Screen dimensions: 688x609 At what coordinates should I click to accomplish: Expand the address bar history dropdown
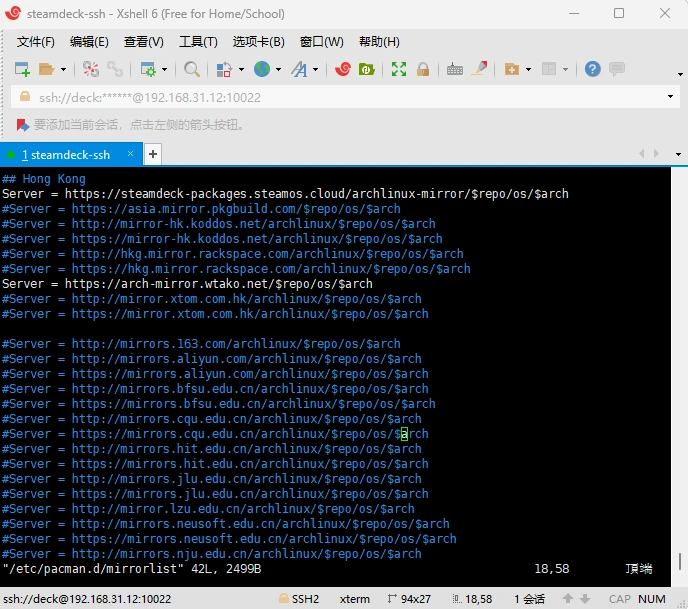coord(670,97)
